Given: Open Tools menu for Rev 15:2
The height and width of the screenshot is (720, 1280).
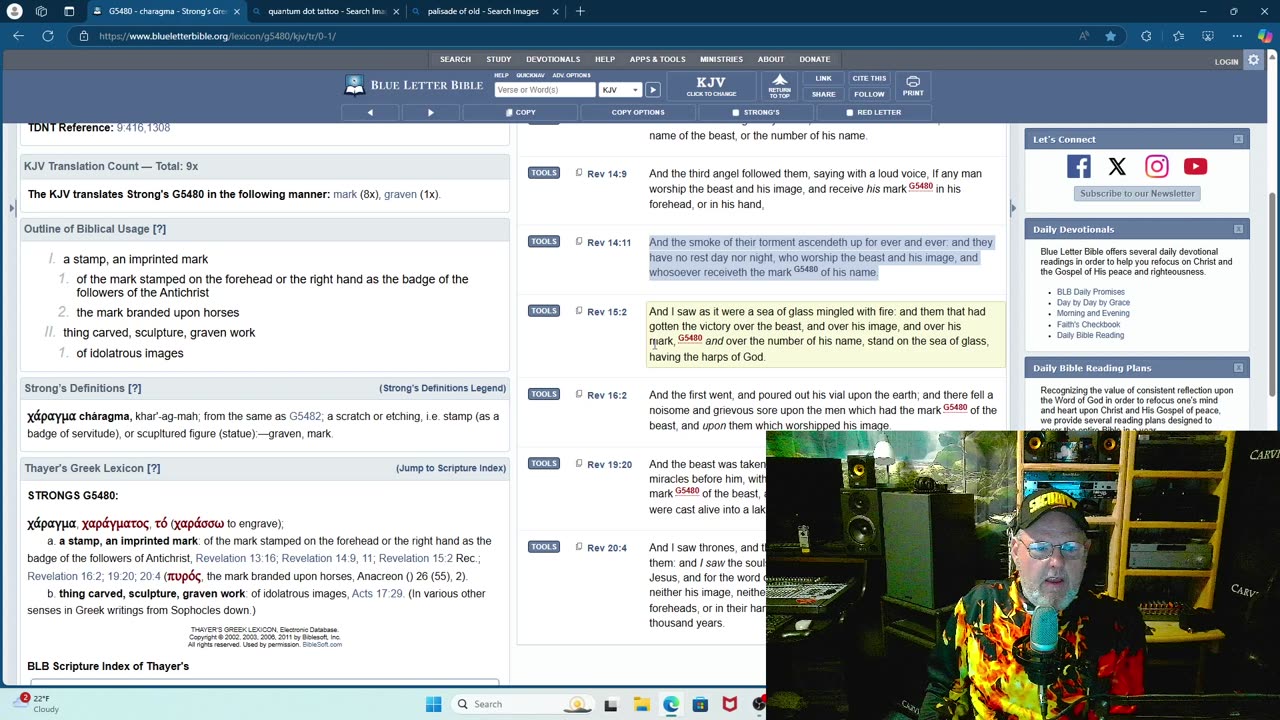Looking at the screenshot, I should 543,311.
